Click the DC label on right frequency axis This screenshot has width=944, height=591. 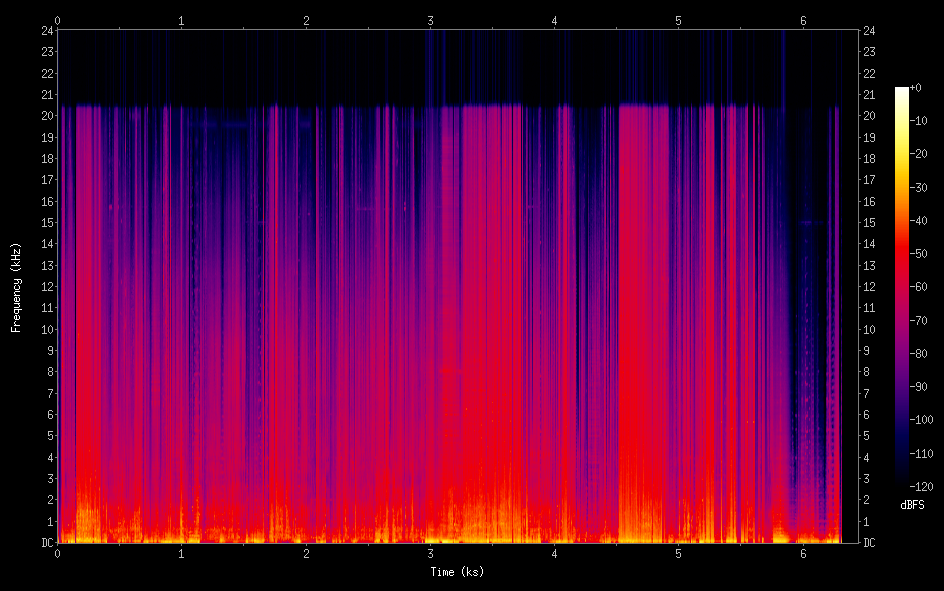[870, 543]
